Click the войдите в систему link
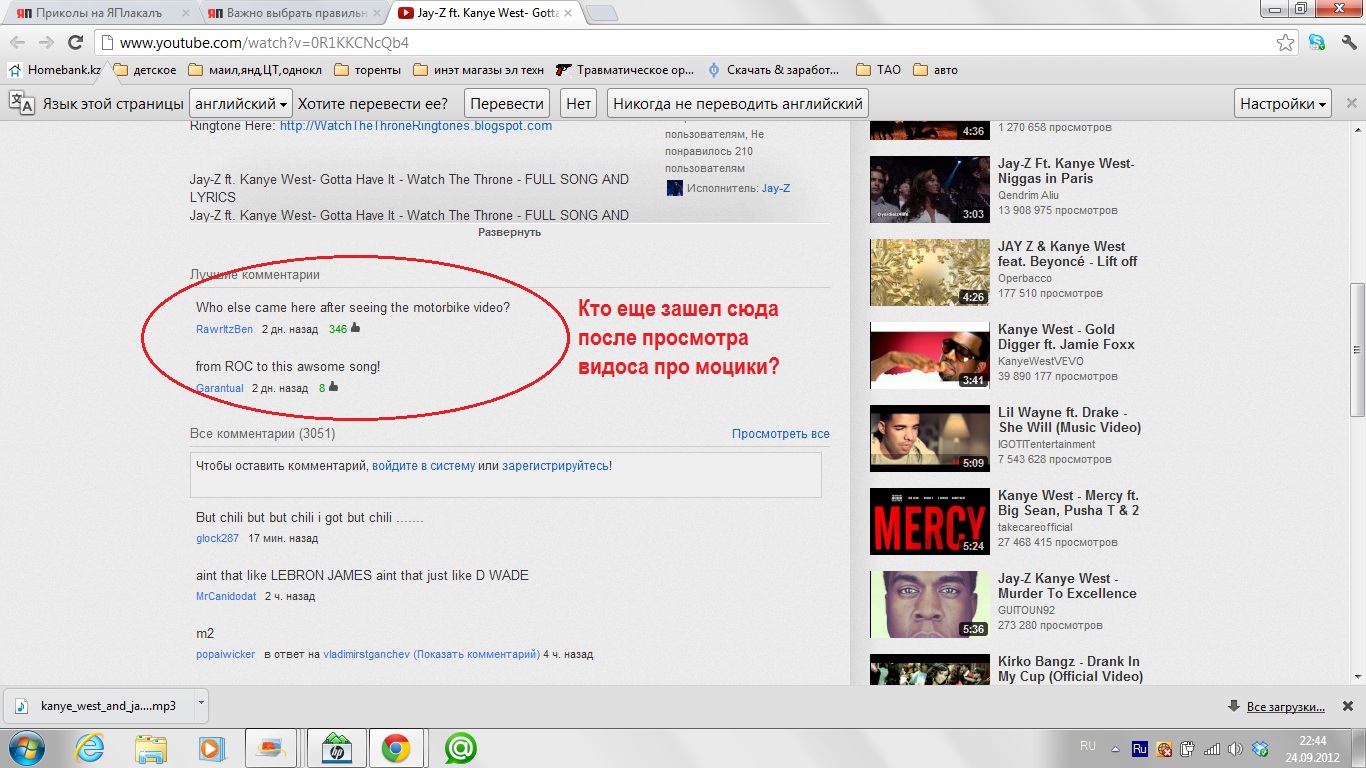1366x768 pixels. coord(423,466)
